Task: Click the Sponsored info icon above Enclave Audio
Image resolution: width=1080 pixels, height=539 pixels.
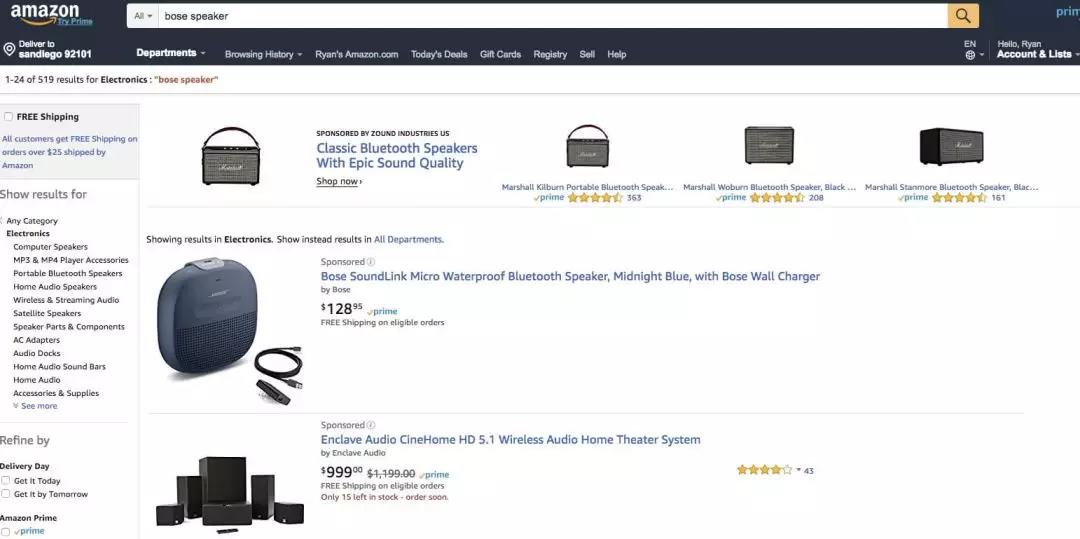Action: (371, 425)
